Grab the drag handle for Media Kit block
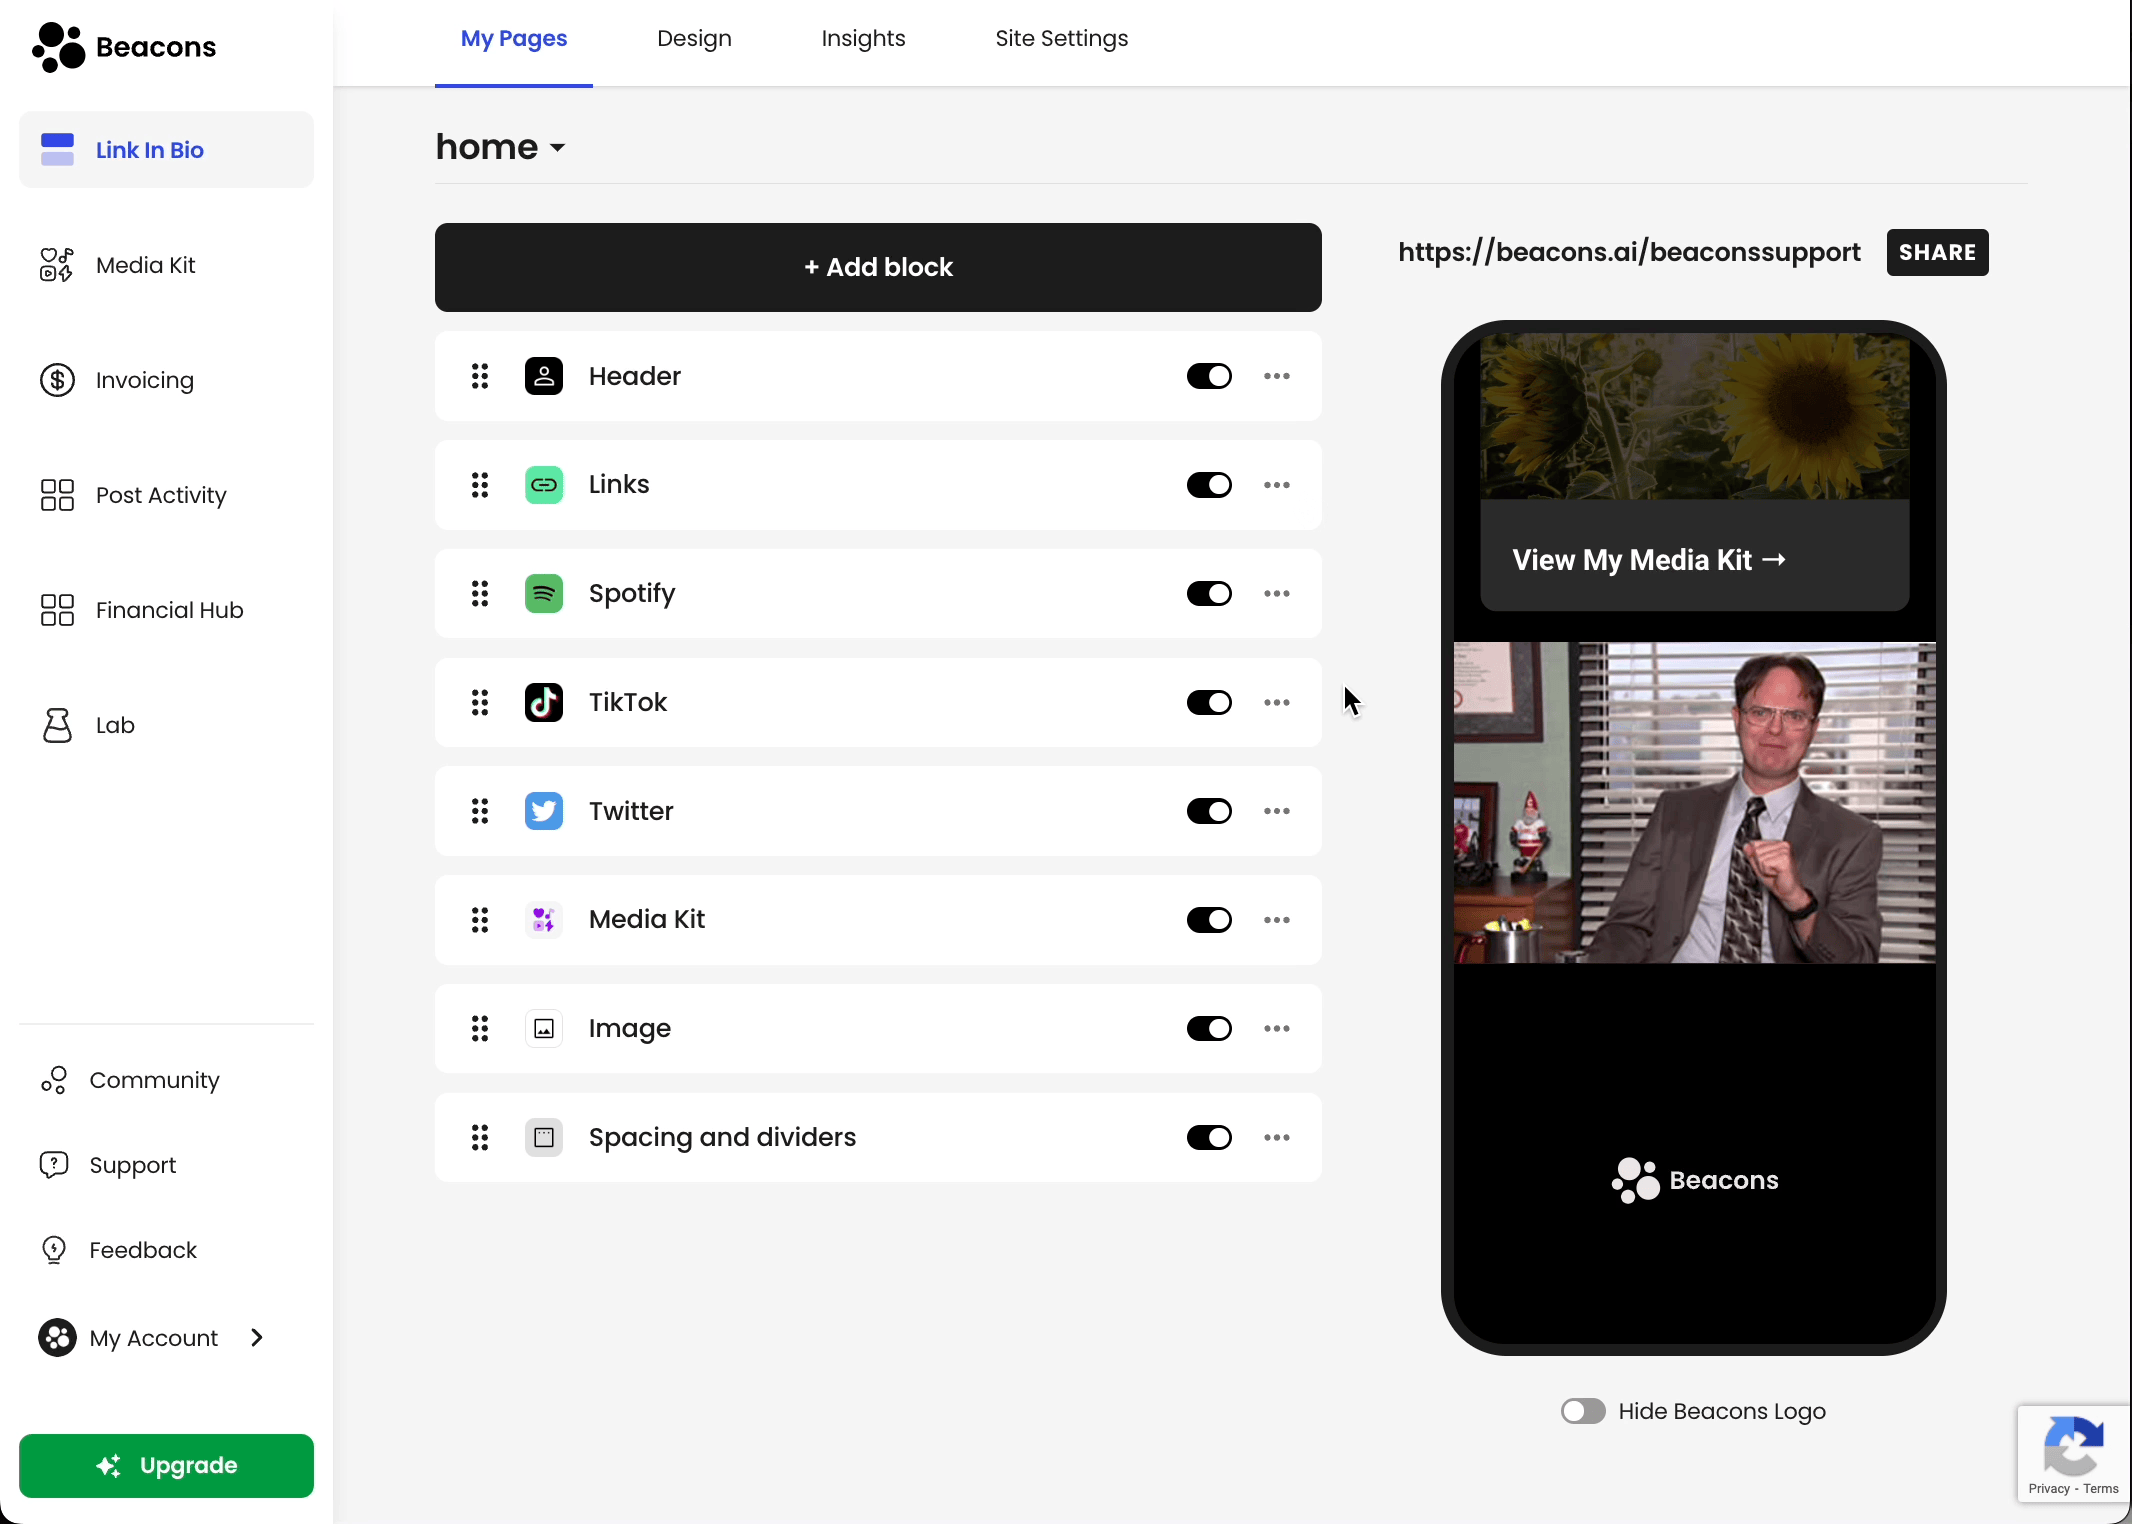Viewport: 2132px width, 1524px height. (x=480, y=920)
